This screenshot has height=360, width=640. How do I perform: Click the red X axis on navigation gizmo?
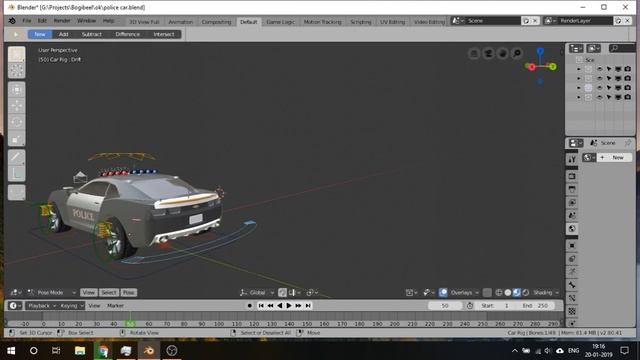pos(531,67)
